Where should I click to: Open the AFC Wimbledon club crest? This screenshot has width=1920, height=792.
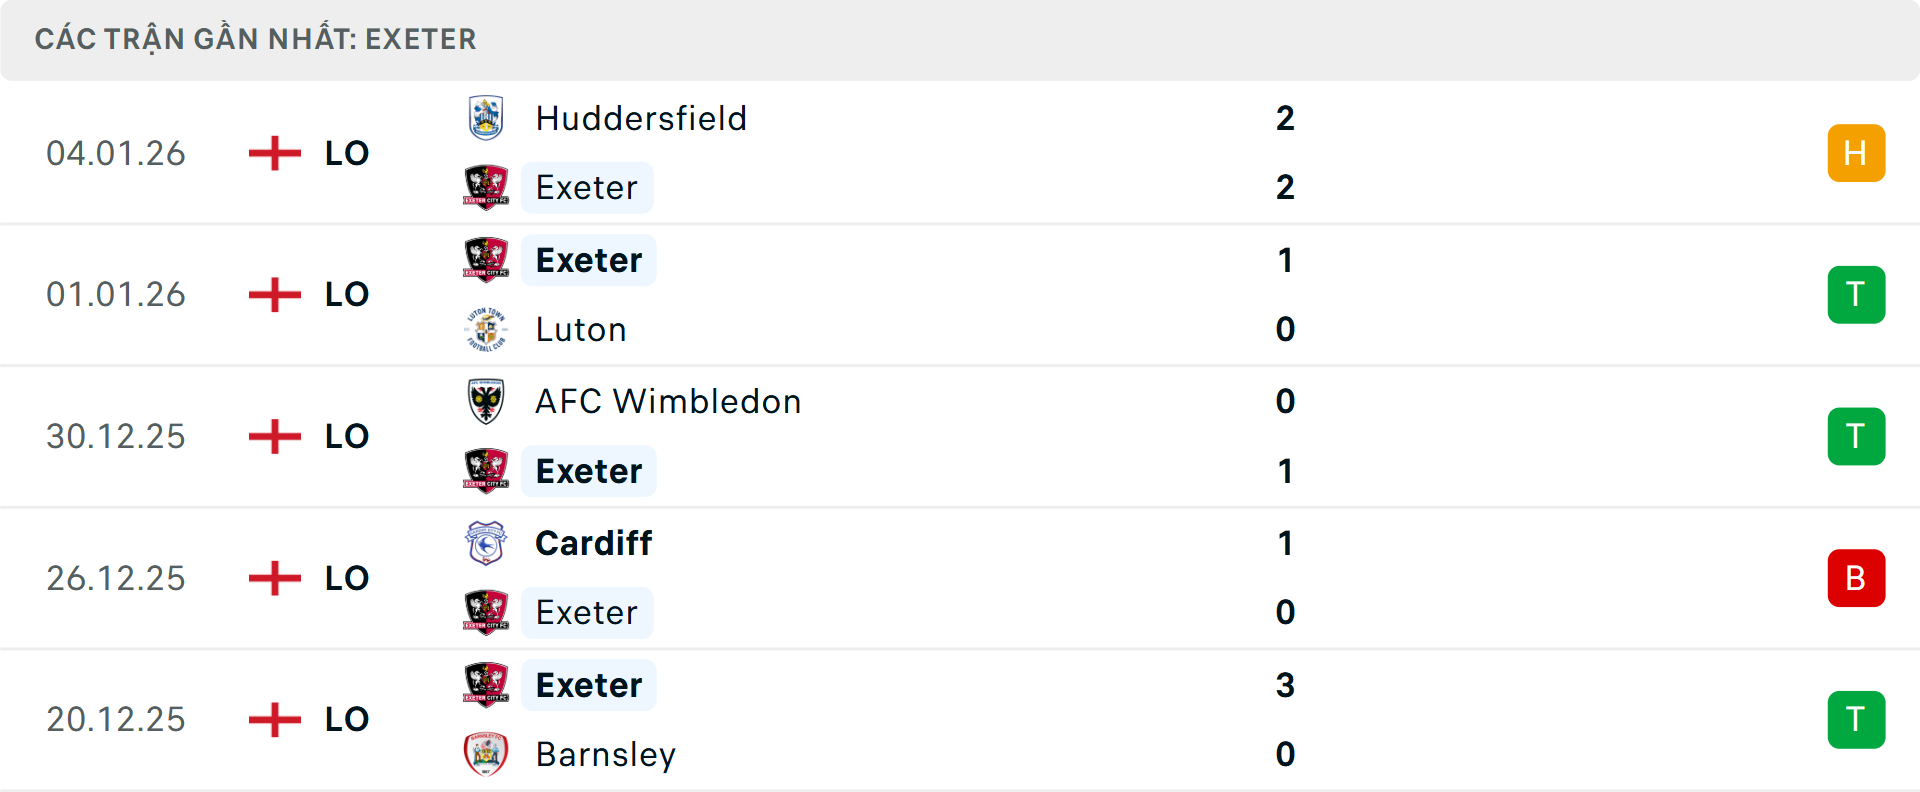(x=486, y=401)
